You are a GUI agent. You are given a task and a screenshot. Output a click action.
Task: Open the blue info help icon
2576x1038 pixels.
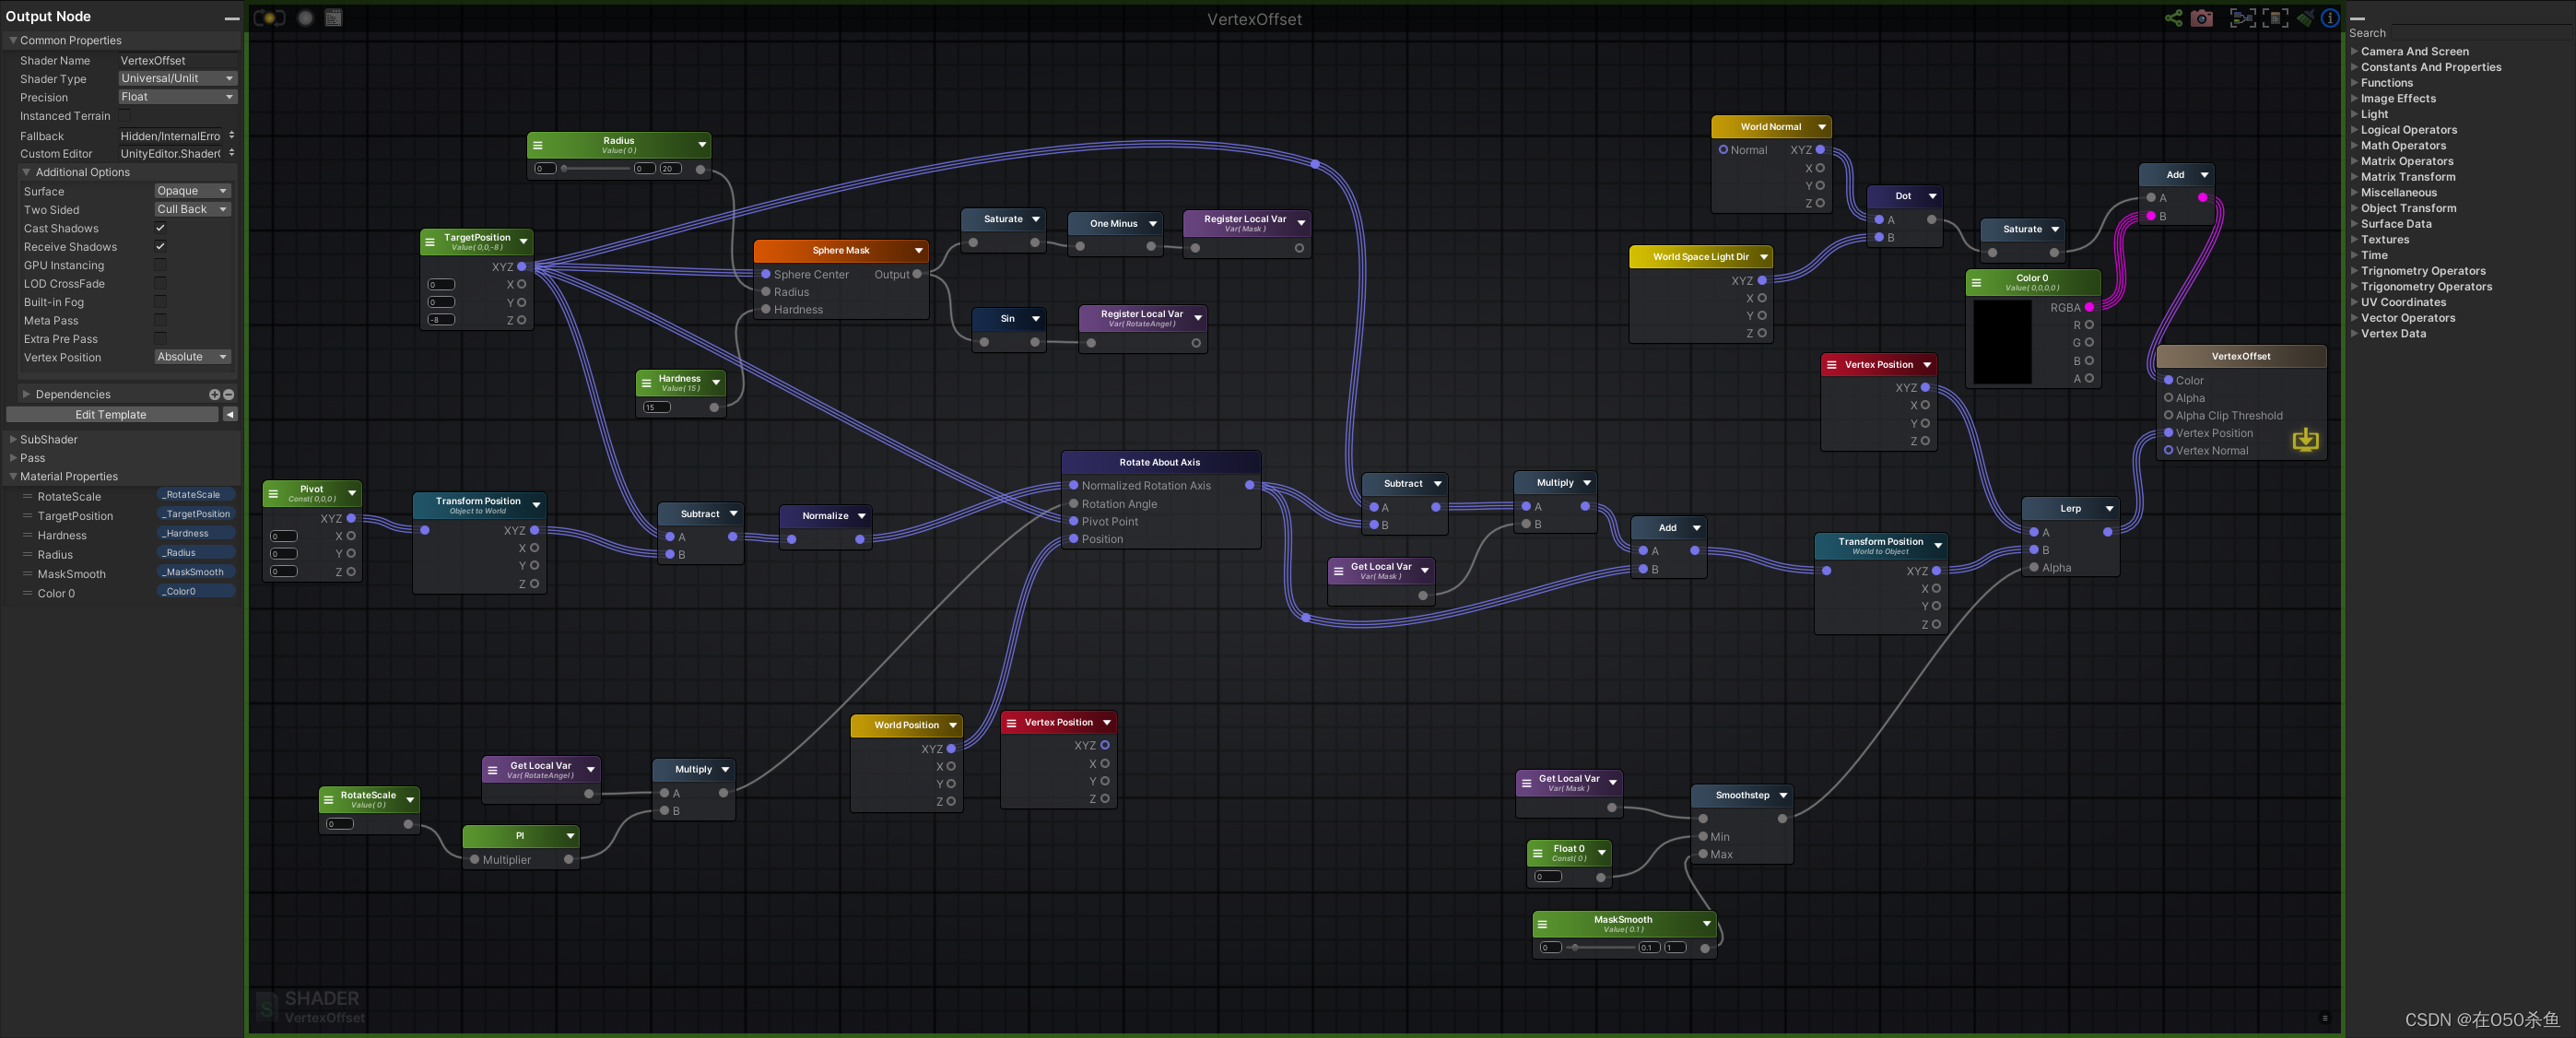click(x=2330, y=18)
